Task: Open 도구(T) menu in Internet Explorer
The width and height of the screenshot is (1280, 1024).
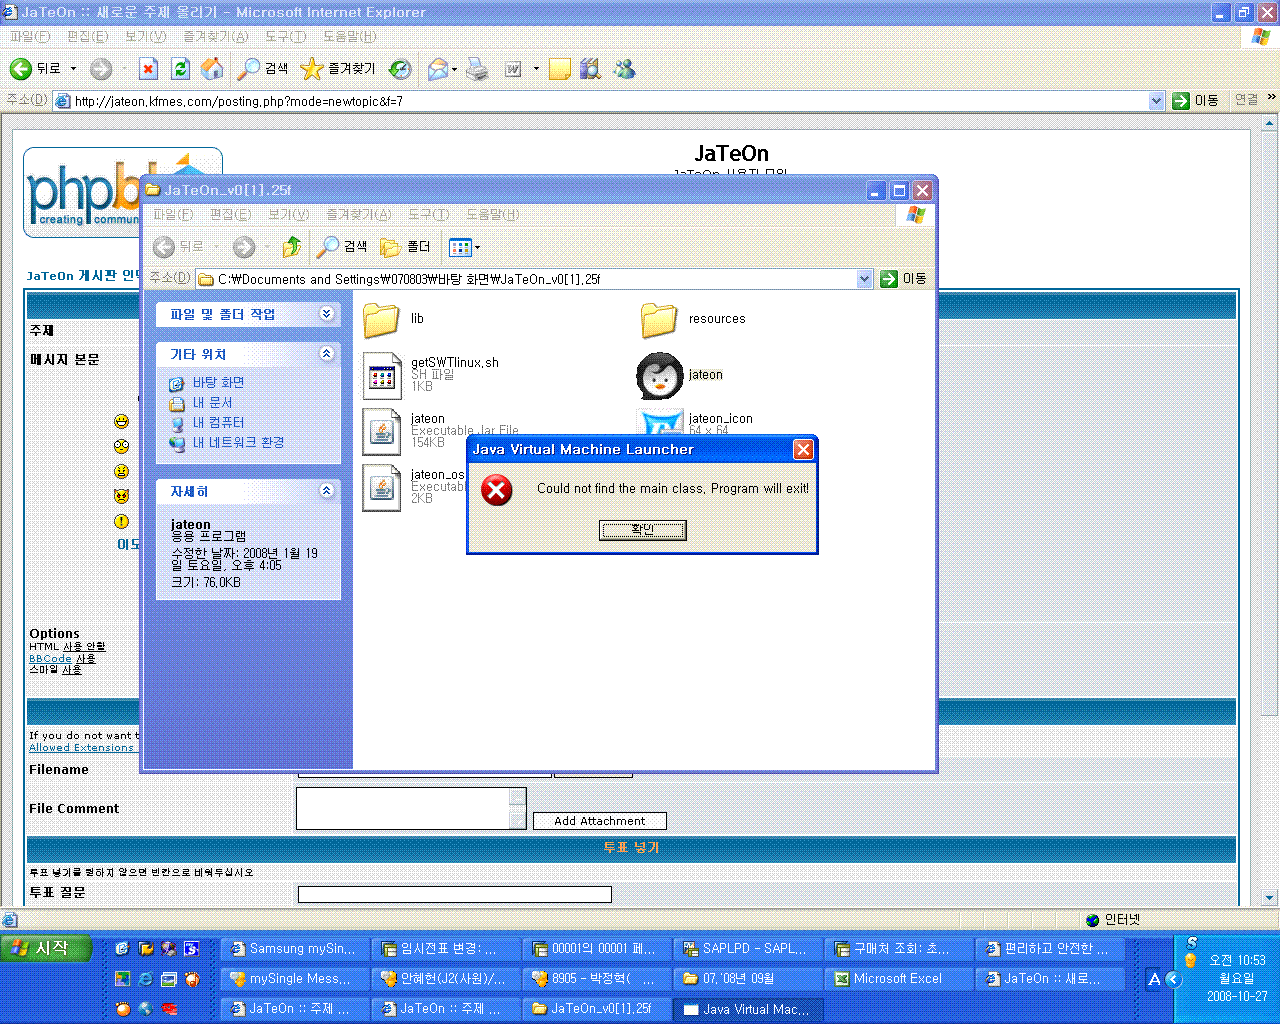Action: click(x=285, y=36)
